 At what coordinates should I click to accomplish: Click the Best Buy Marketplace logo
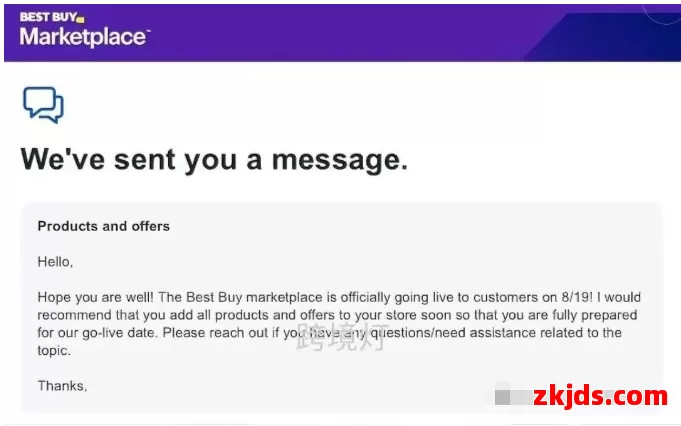(85, 30)
